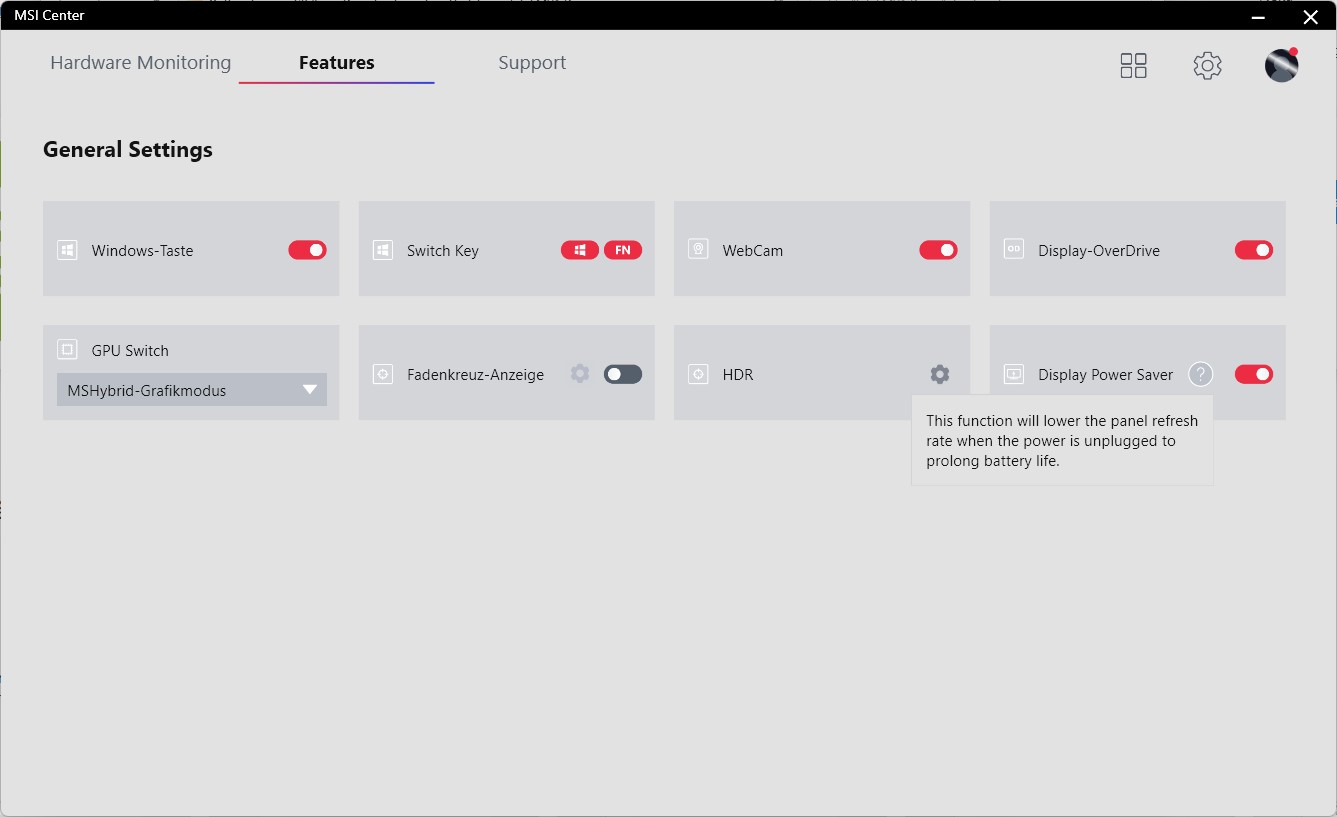Image resolution: width=1337 pixels, height=817 pixels.
Task: Turn off Display-OverDrive toggle
Action: tap(1254, 250)
